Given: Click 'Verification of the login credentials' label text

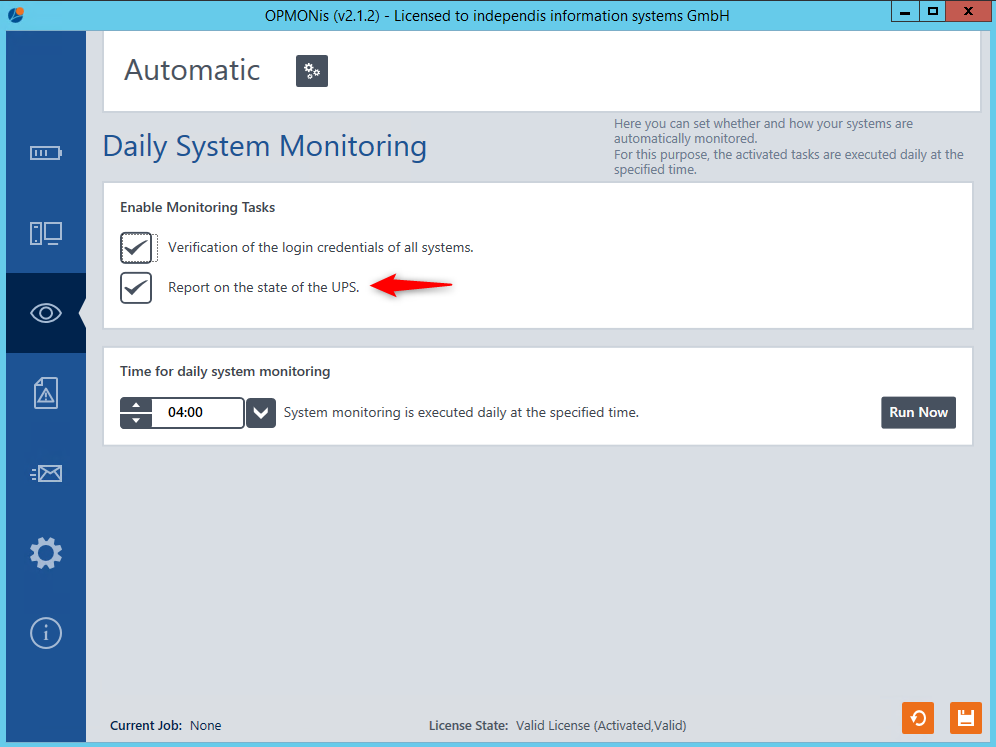Looking at the screenshot, I should click(x=321, y=247).
